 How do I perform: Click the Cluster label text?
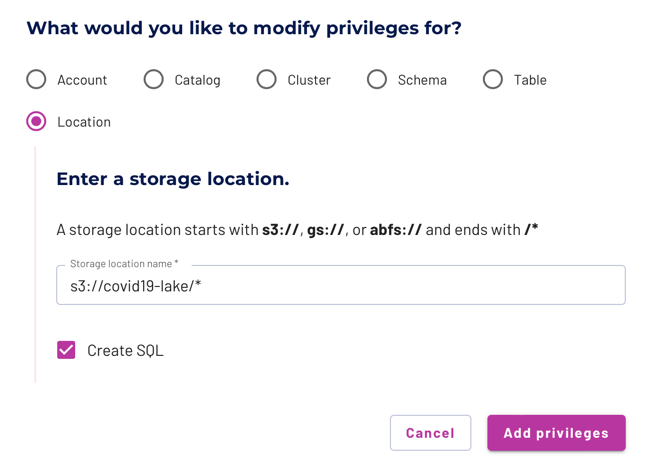[x=309, y=80]
